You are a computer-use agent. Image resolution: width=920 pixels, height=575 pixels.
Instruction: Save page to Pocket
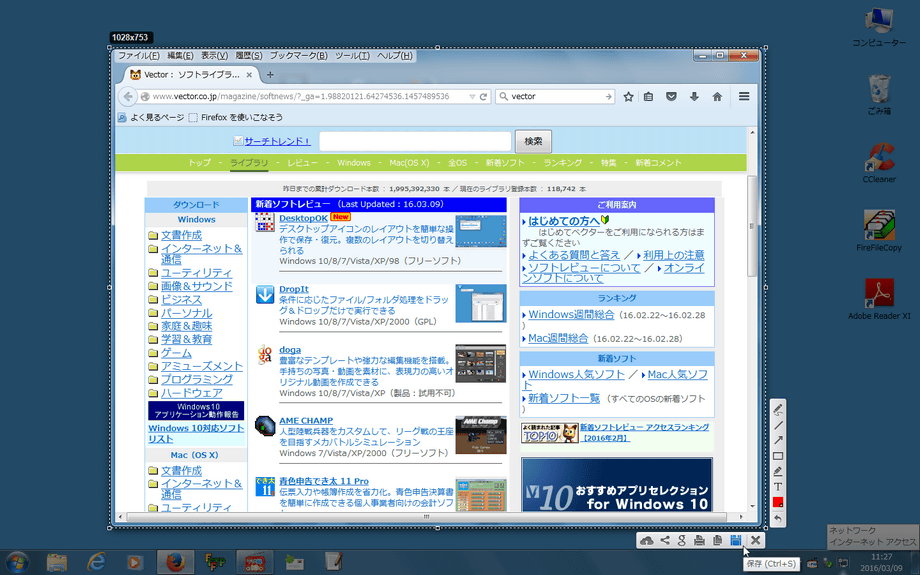pos(671,97)
